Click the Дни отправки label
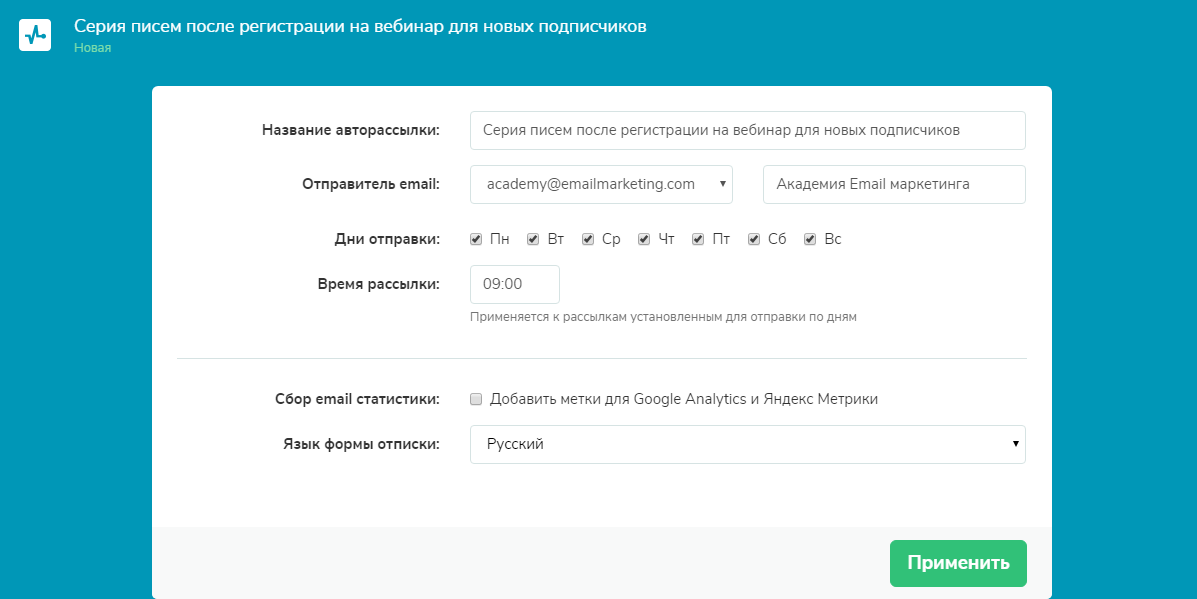1197x599 pixels. pos(387,240)
